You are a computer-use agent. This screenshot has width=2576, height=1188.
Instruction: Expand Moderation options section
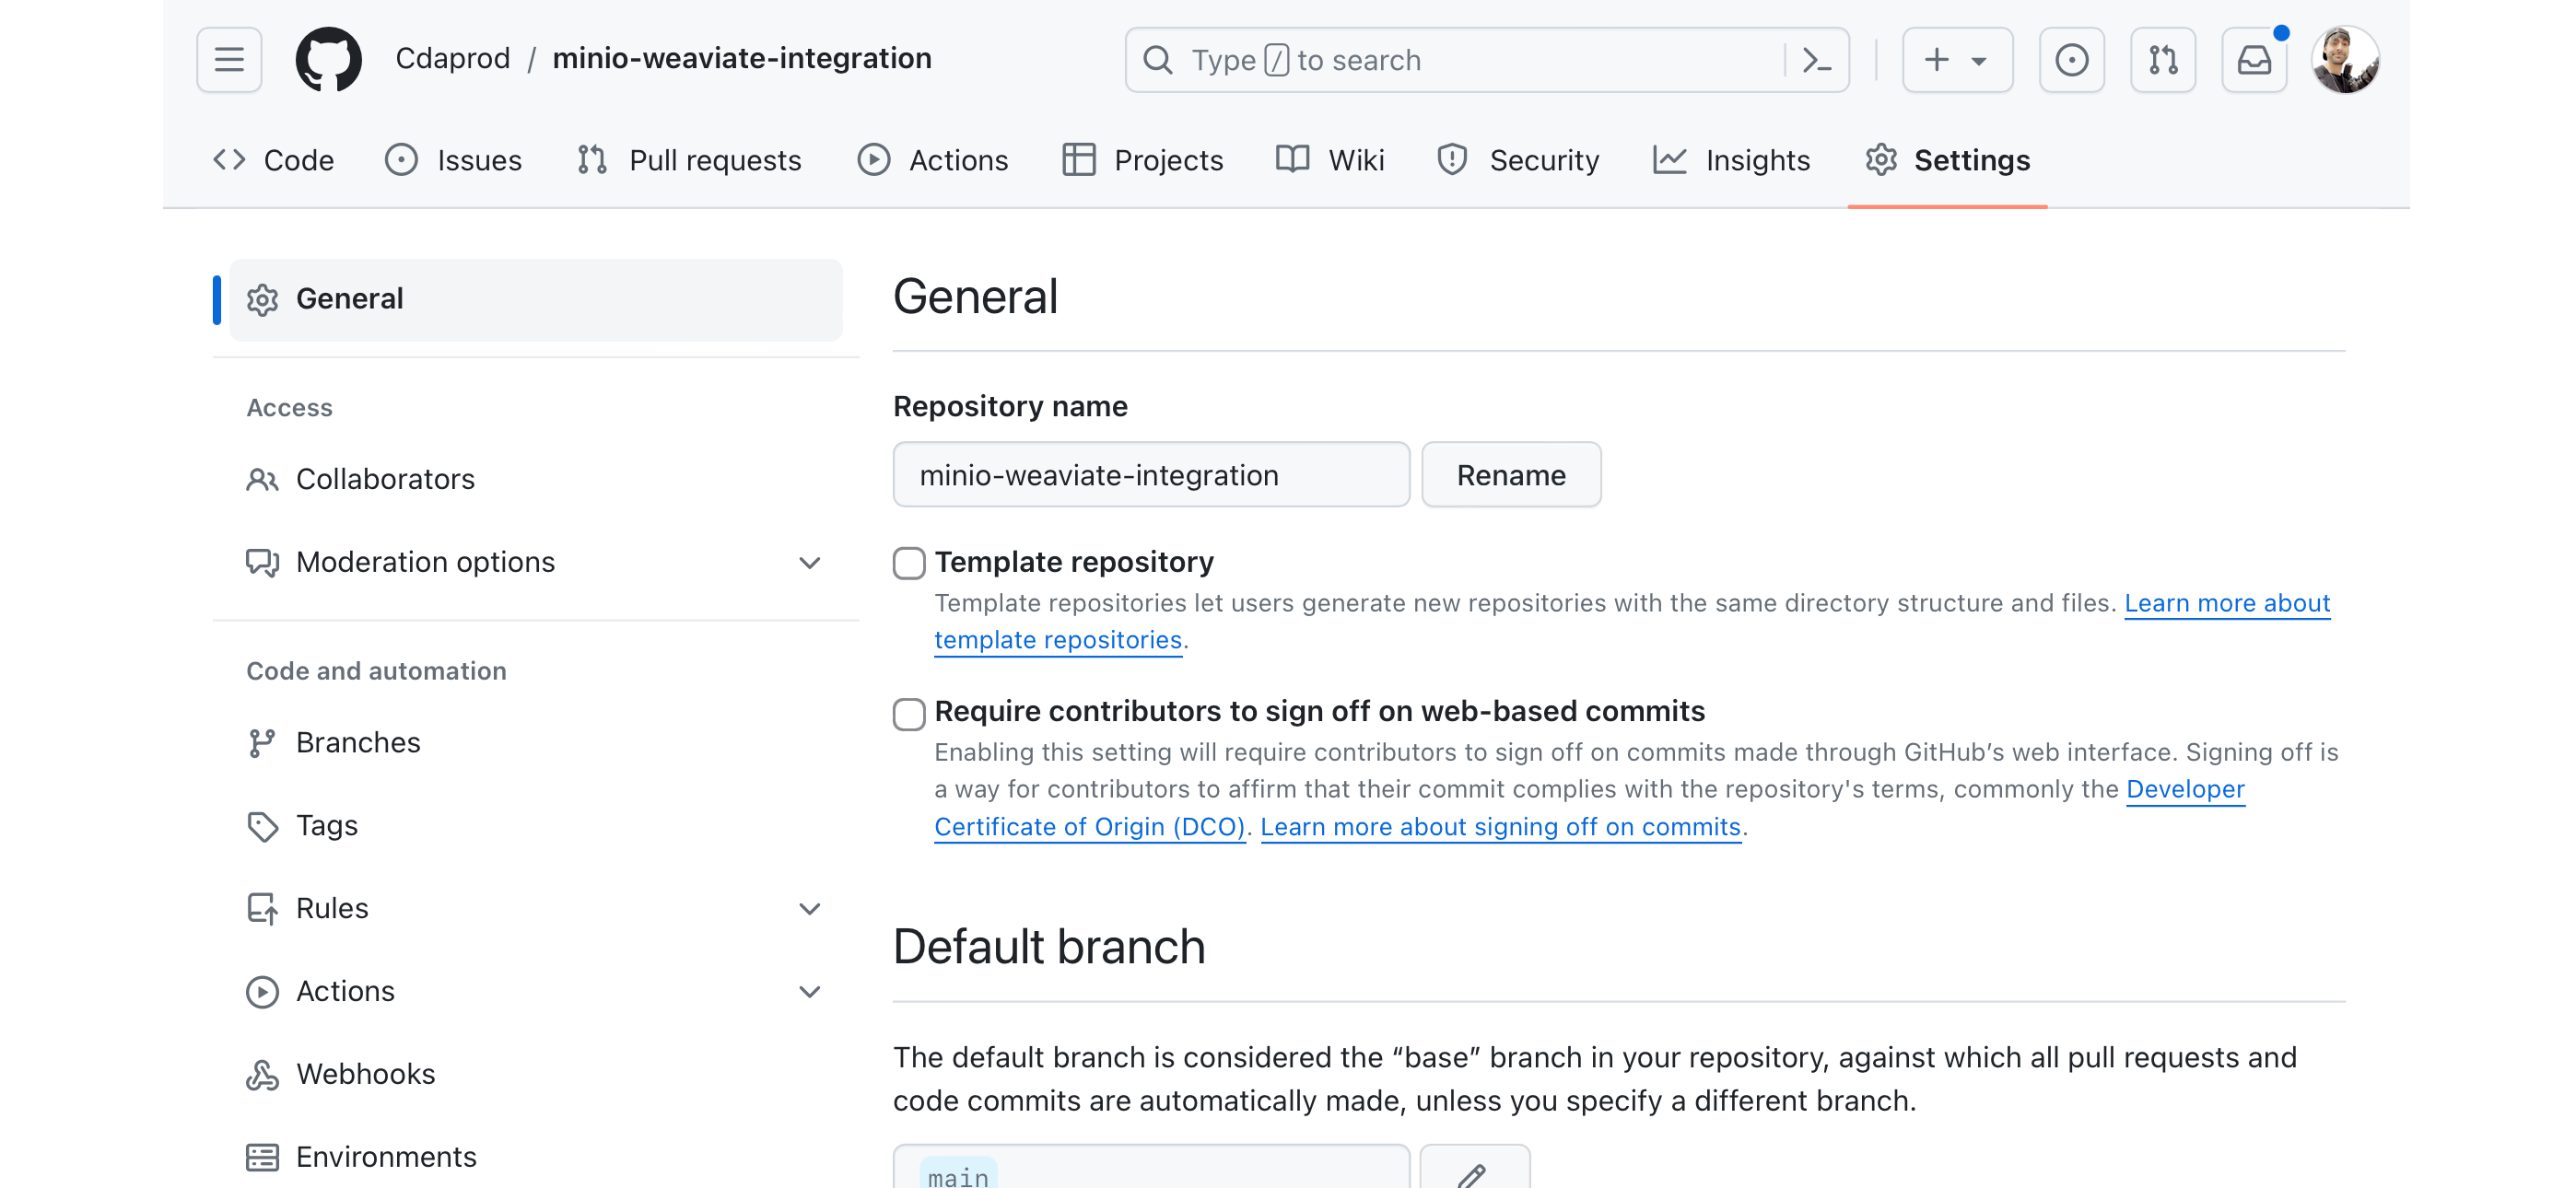point(809,563)
